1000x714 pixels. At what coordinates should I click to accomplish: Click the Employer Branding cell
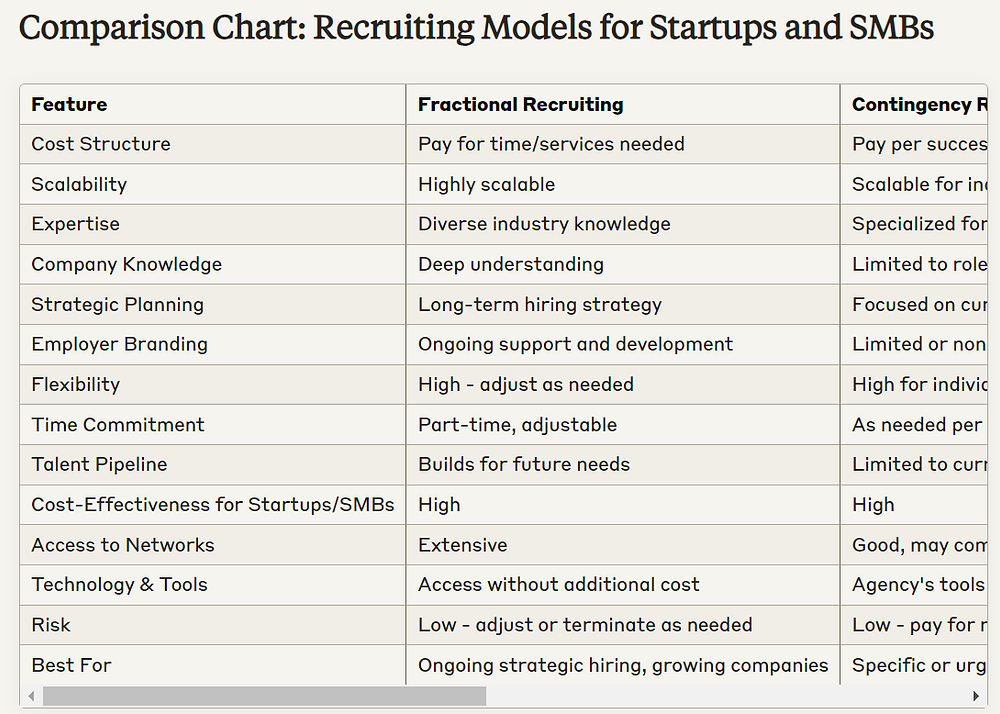click(118, 344)
